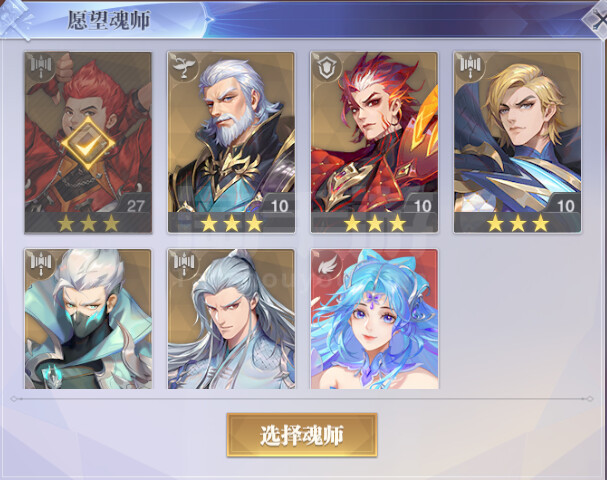Select the blue-haired girl on red card
Viewport: 607px width, 480px height.
374,319
